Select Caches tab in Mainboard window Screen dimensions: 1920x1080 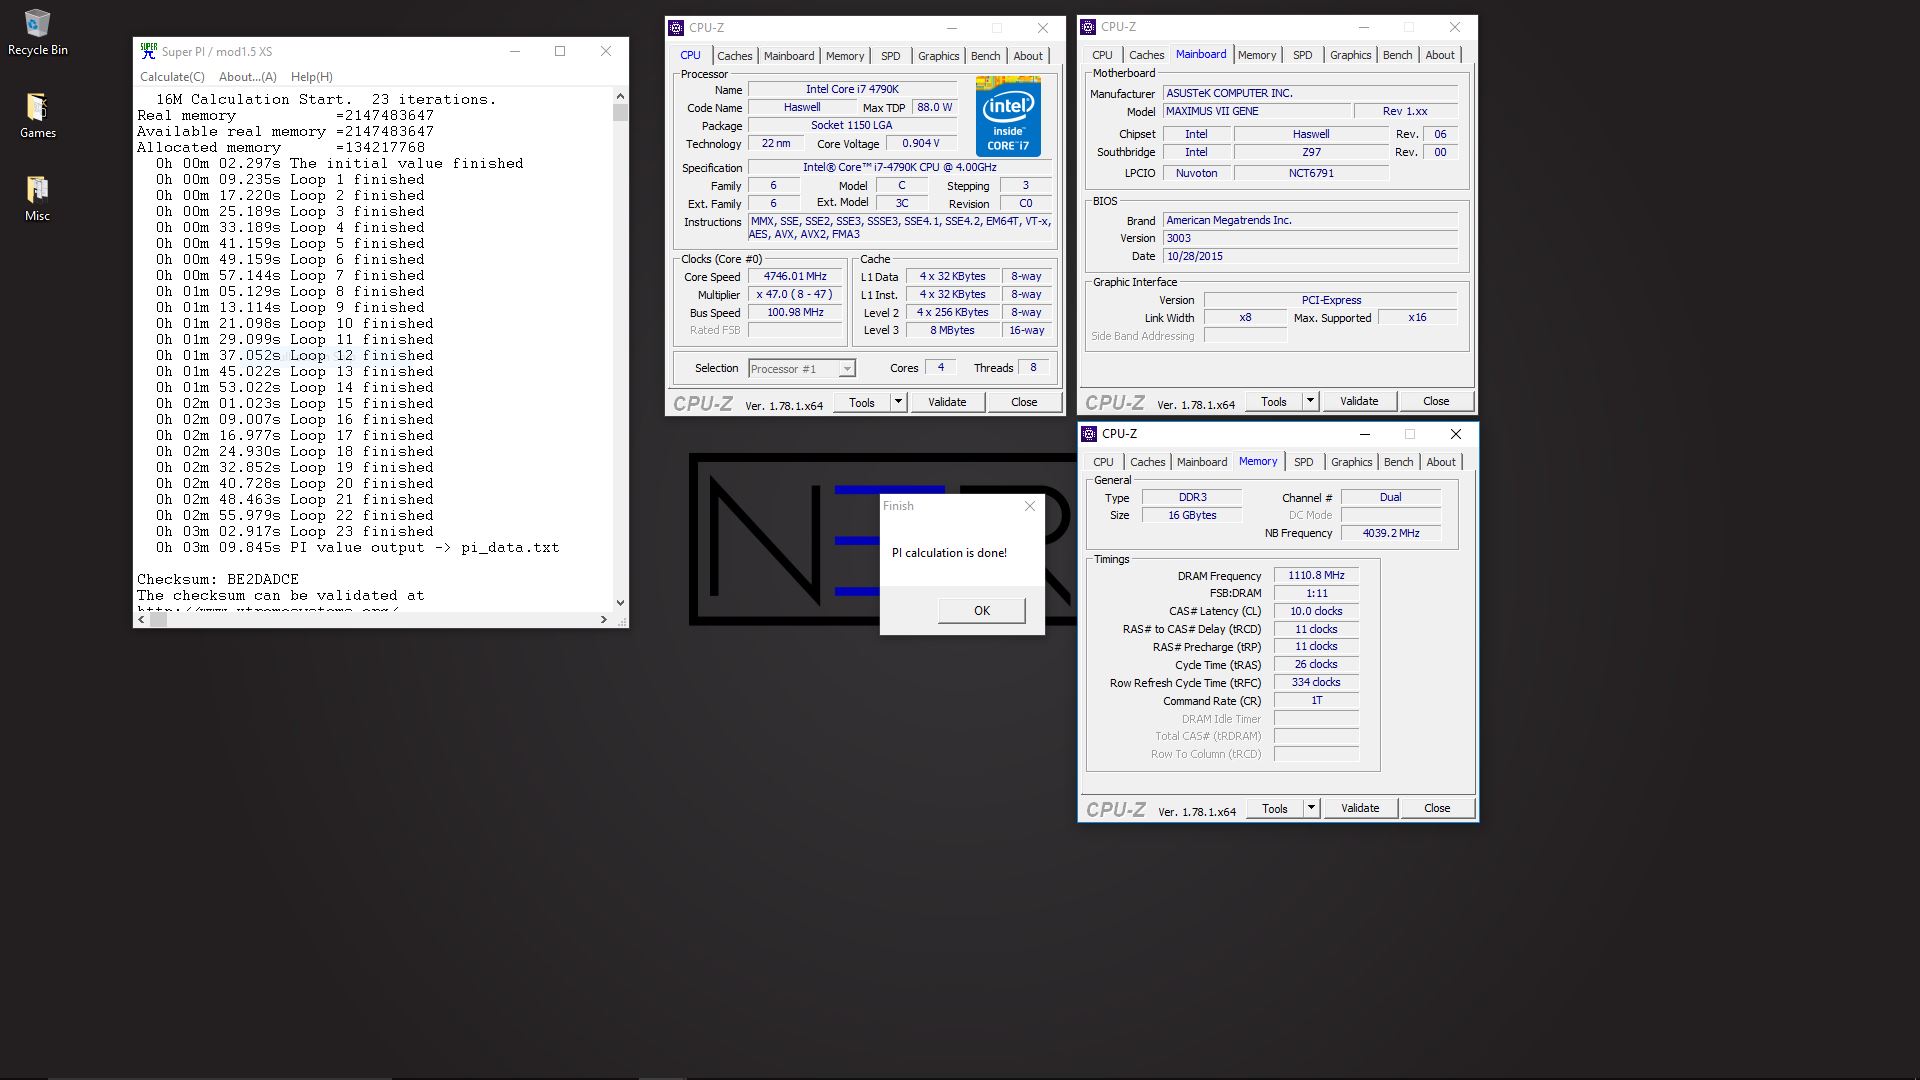(x=1146, y=55)
